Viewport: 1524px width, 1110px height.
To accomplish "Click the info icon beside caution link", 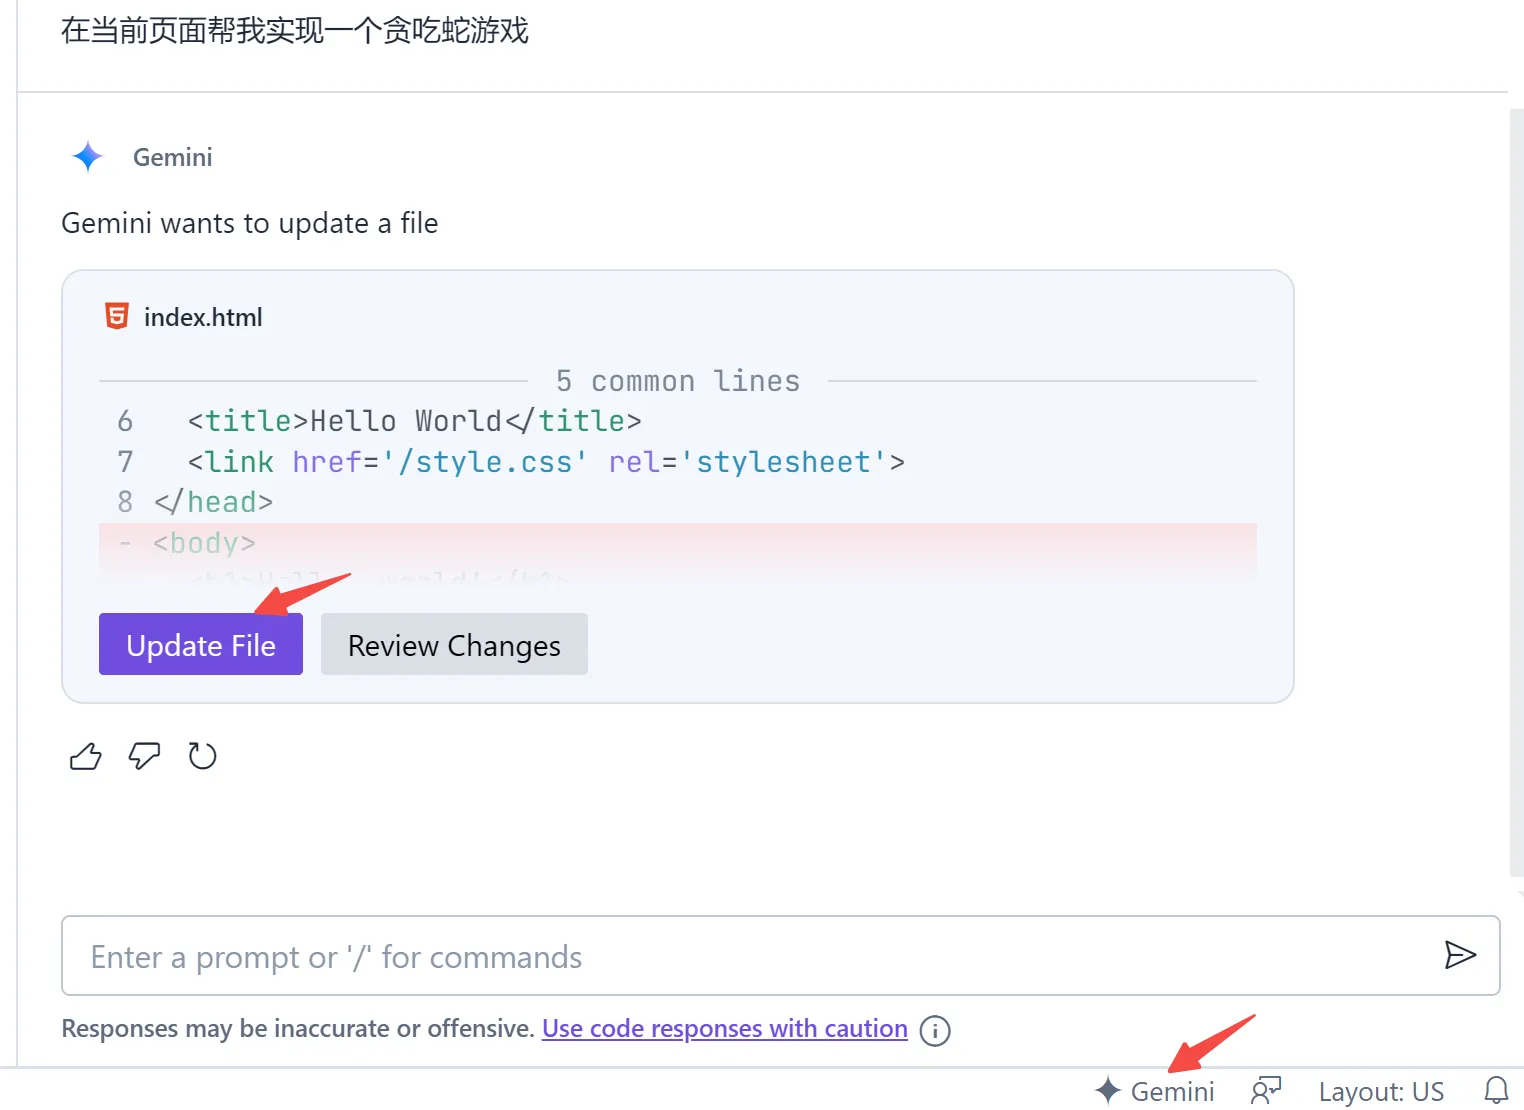I will 935,1030.
